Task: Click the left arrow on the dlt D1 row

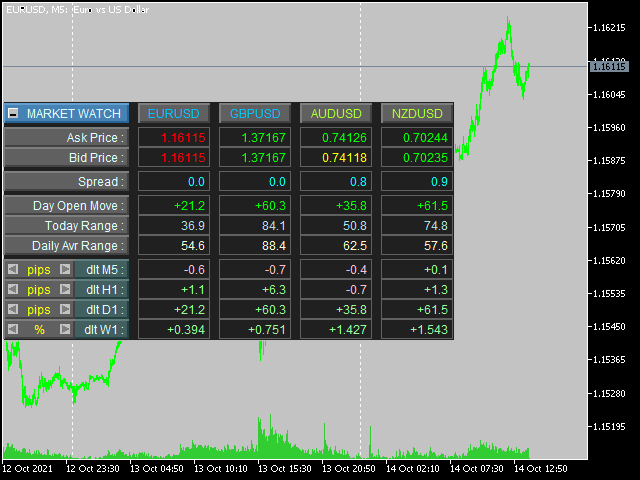Action: click(x=12, y=309)
